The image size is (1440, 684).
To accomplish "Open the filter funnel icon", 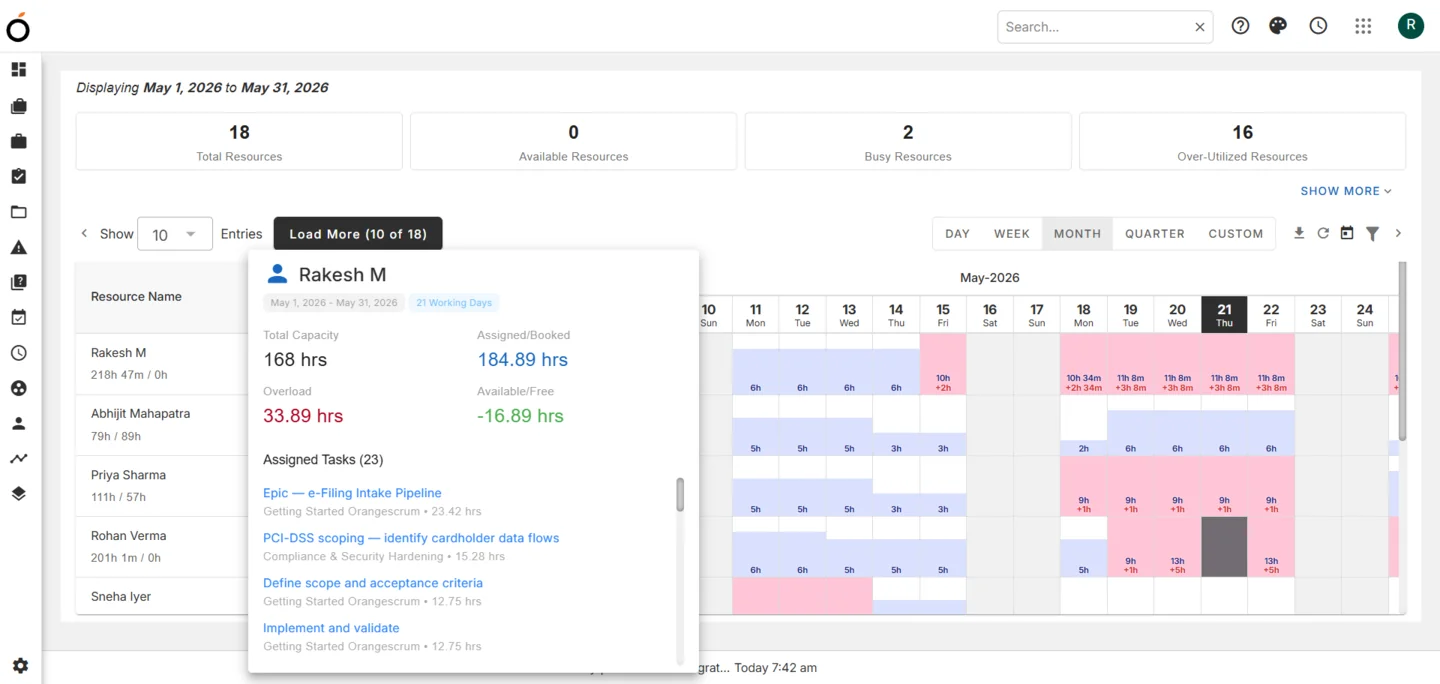I will pyautogui.click(x=1373, y=233).
